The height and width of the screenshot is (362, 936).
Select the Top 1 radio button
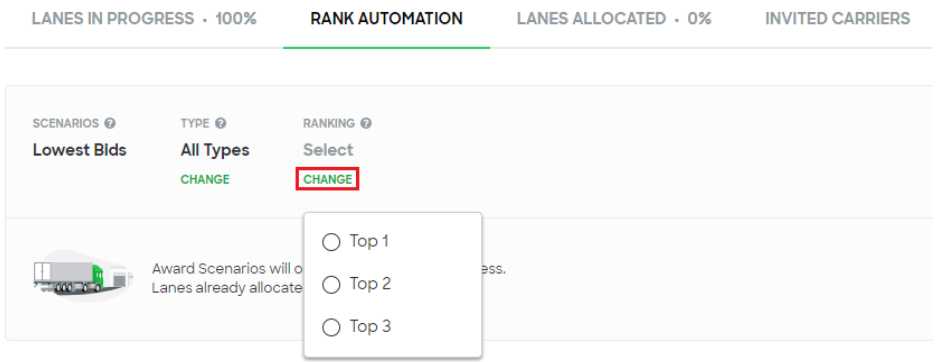click(x=331, y=242)
